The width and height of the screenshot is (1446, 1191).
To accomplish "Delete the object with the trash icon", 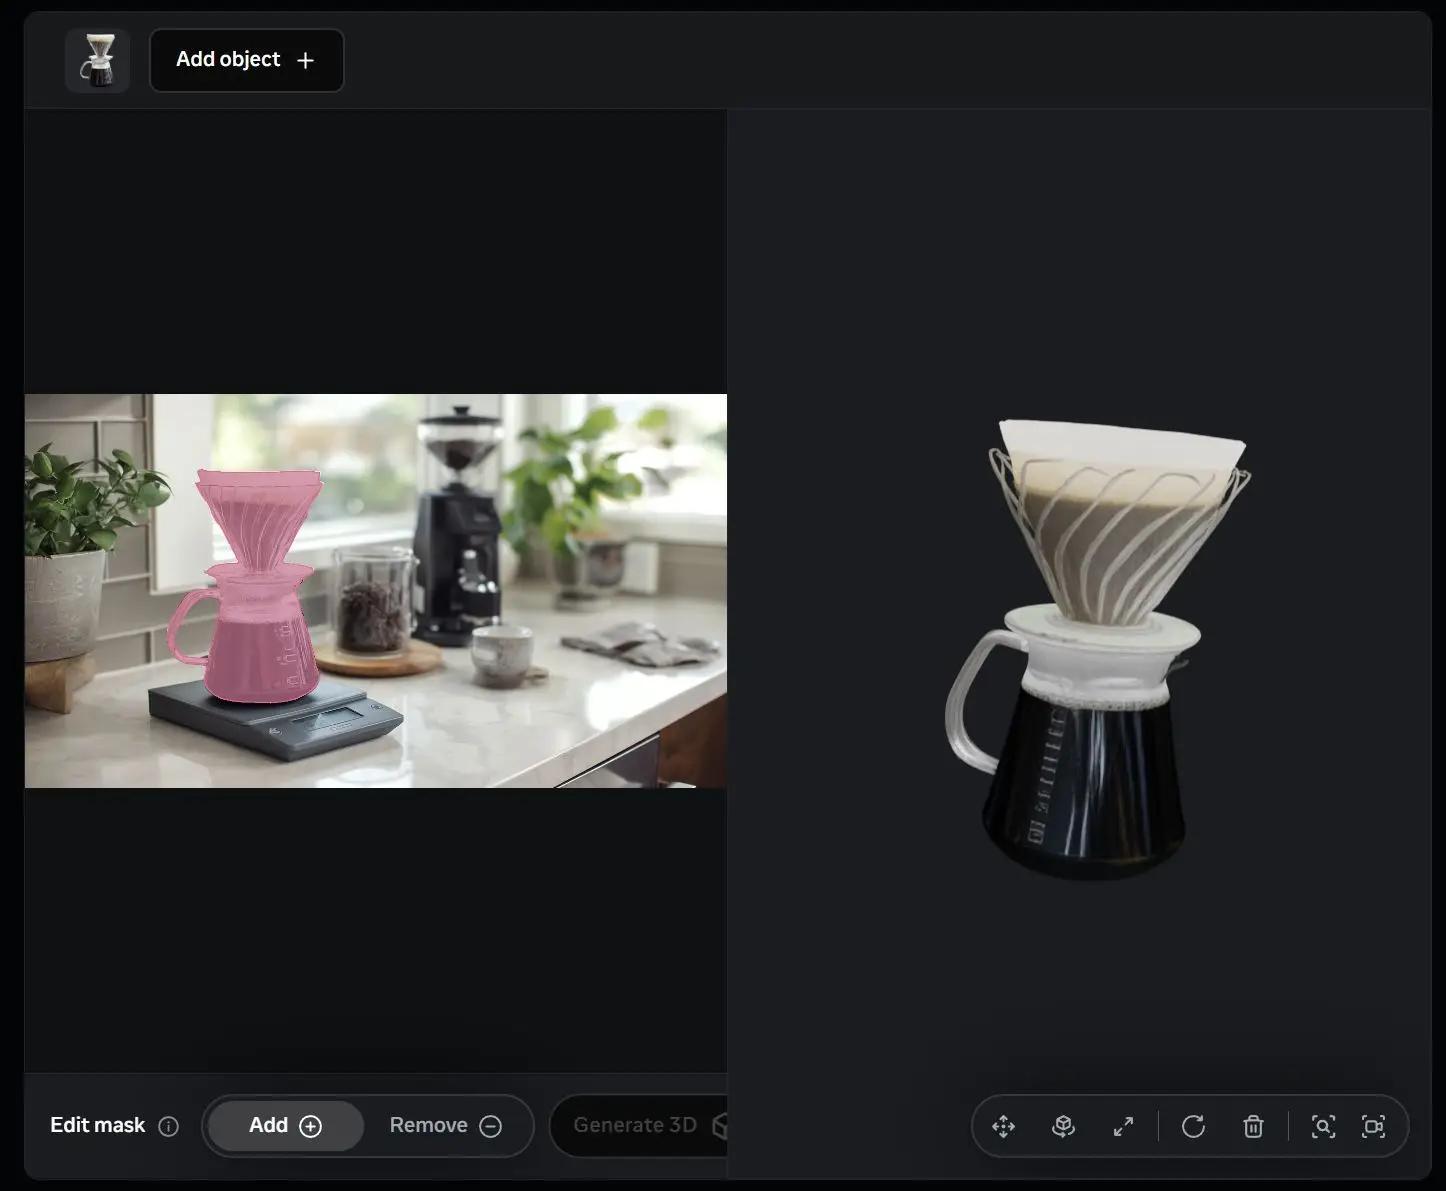I will pyautogui.click(x=1253, y=1127).
